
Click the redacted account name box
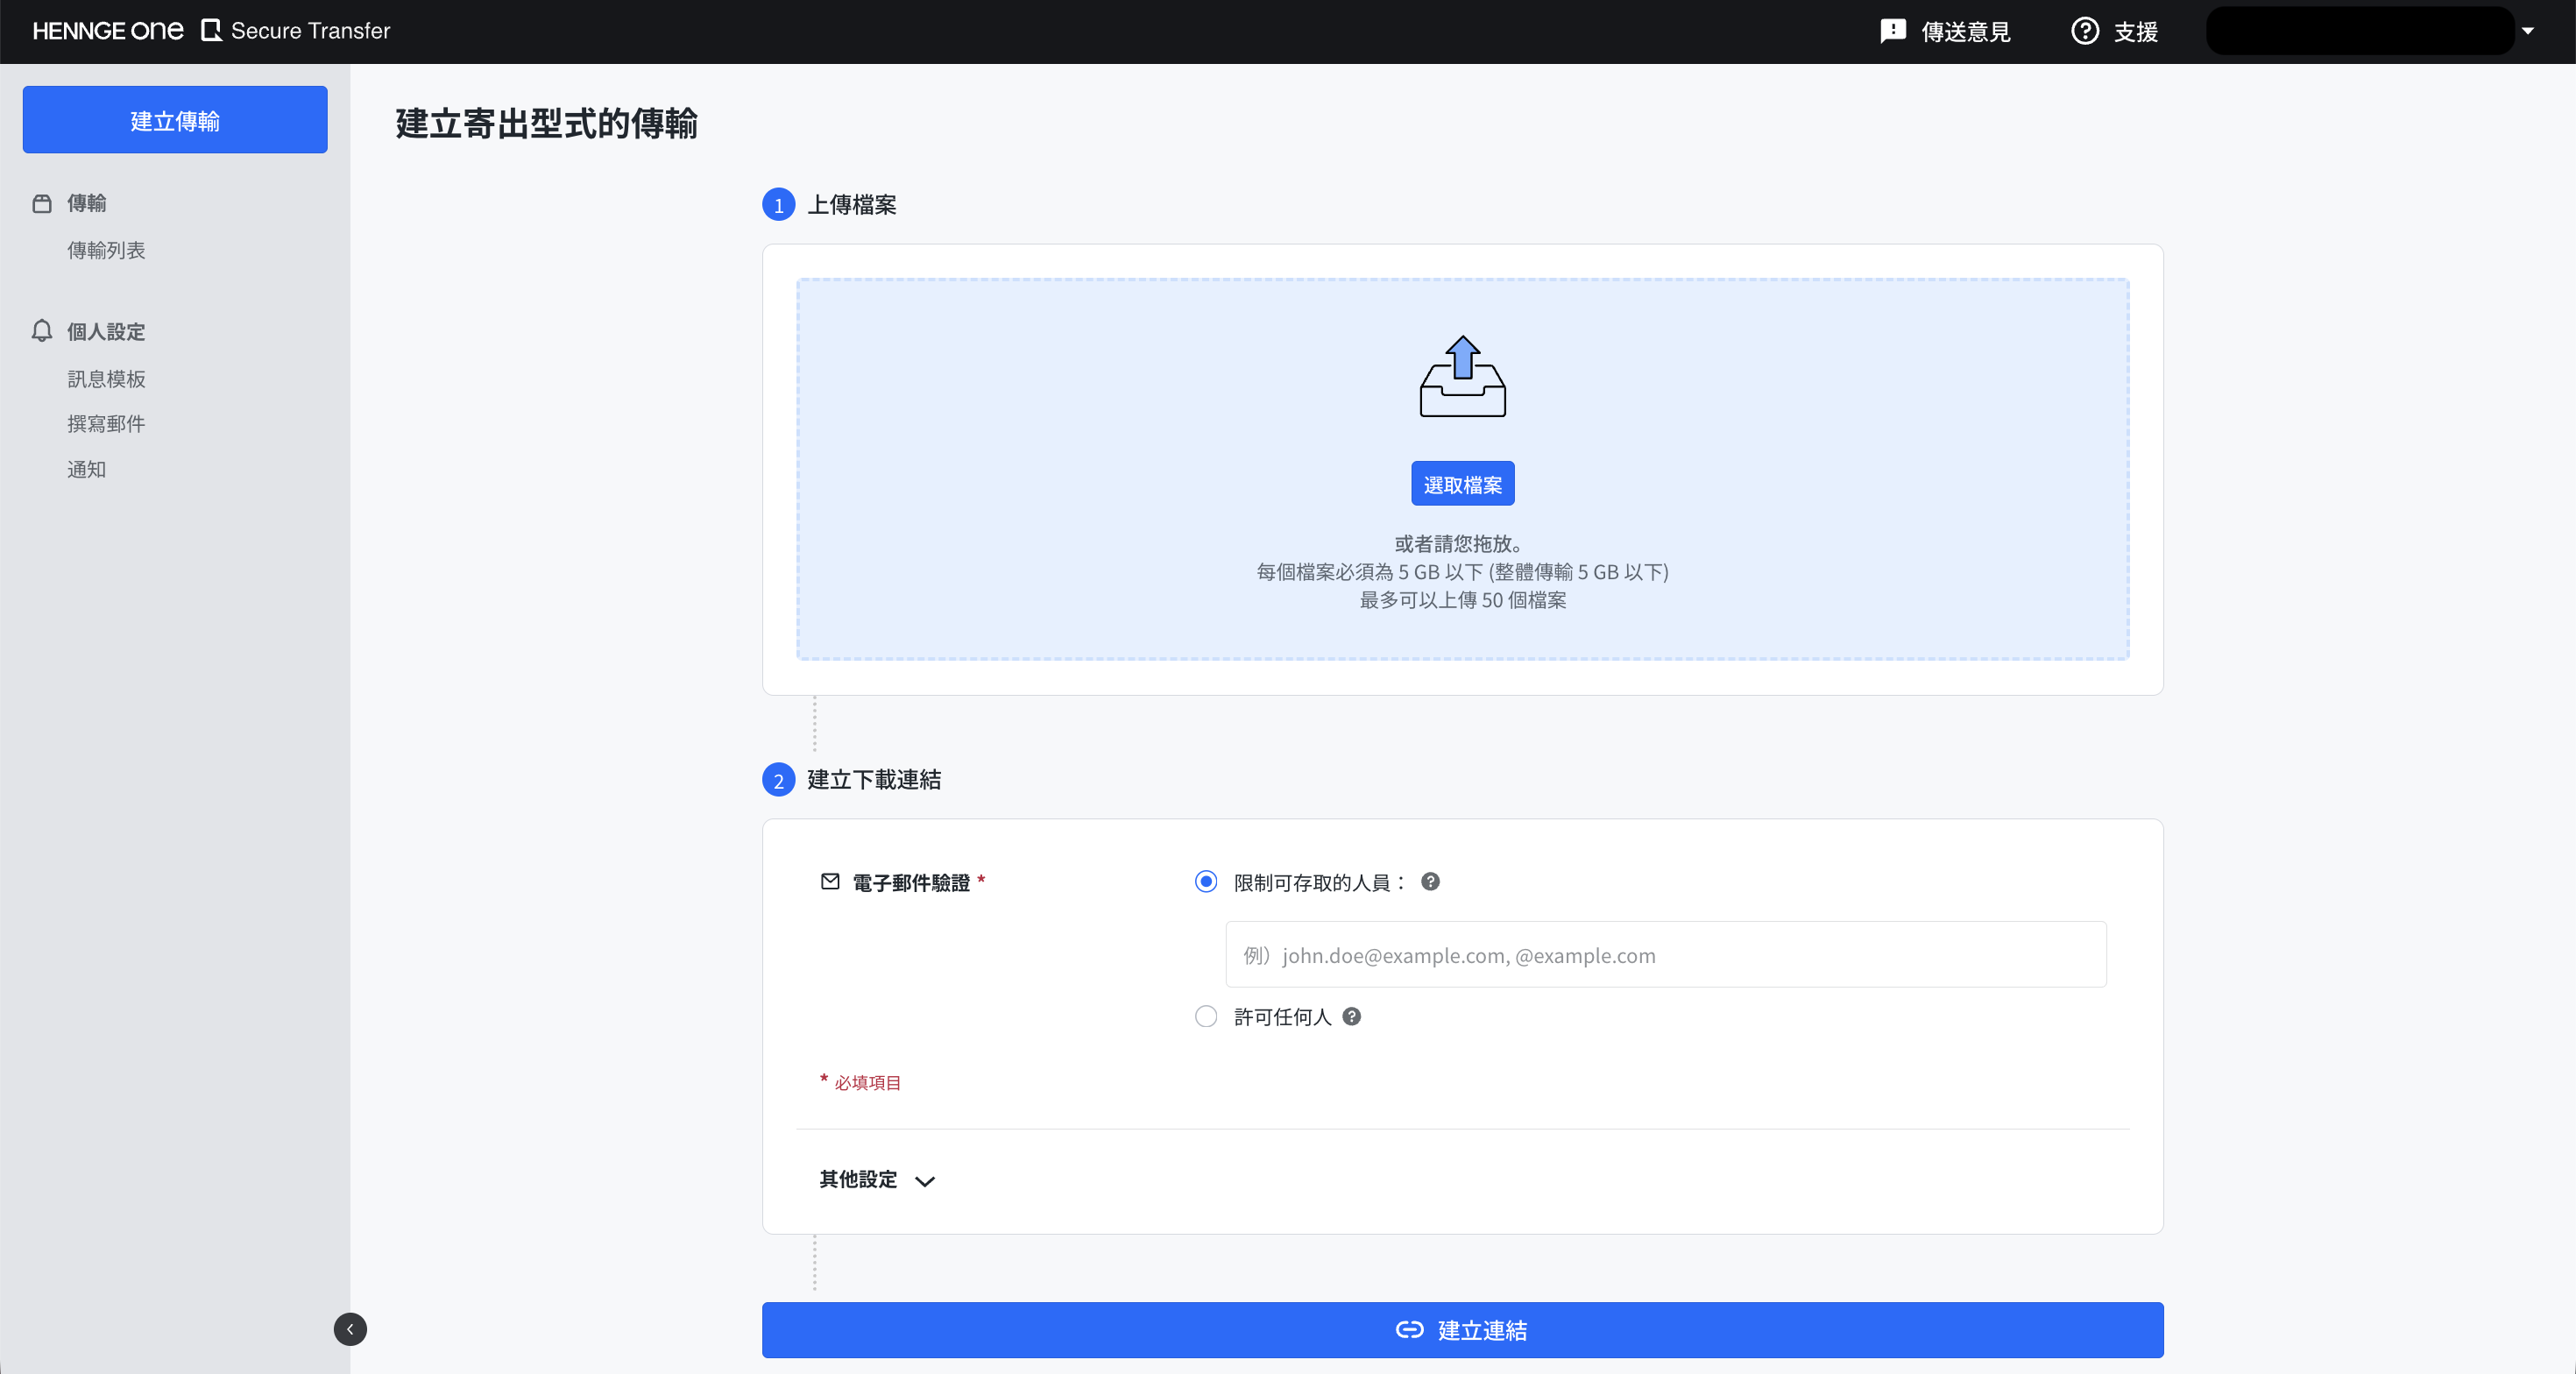click(x=2360, y=31)
